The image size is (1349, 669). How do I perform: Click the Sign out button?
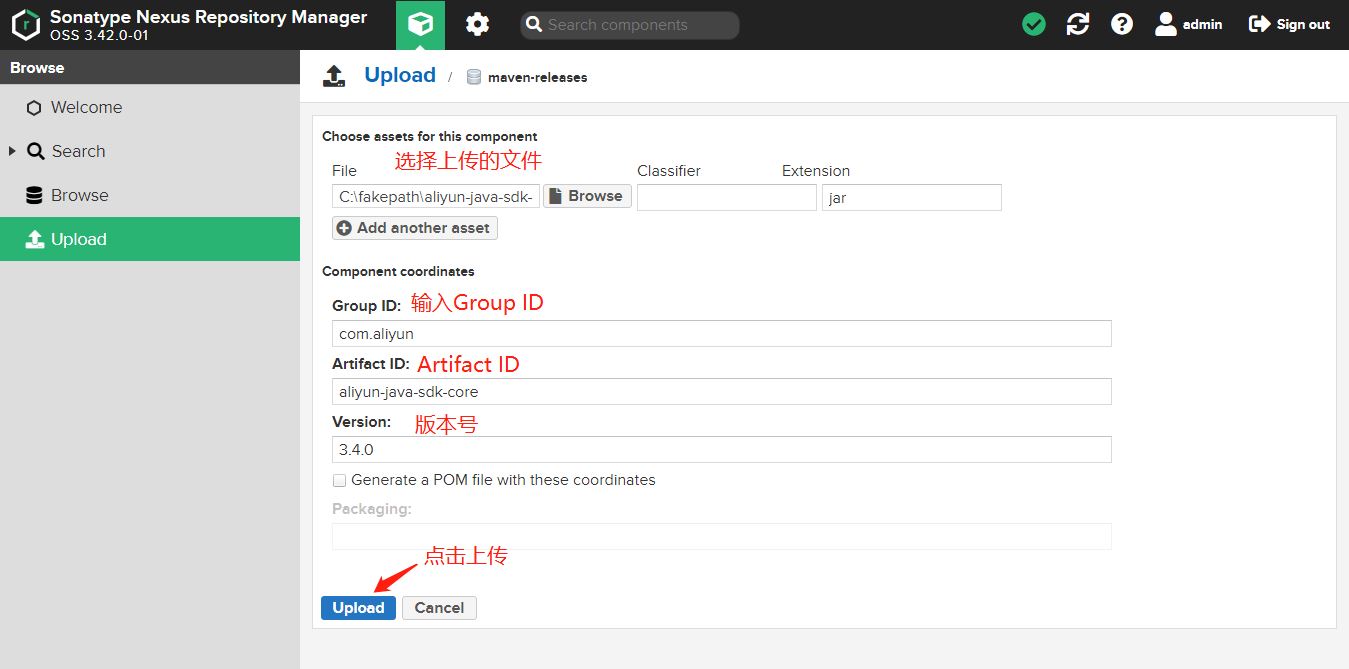coord(1289,25)
